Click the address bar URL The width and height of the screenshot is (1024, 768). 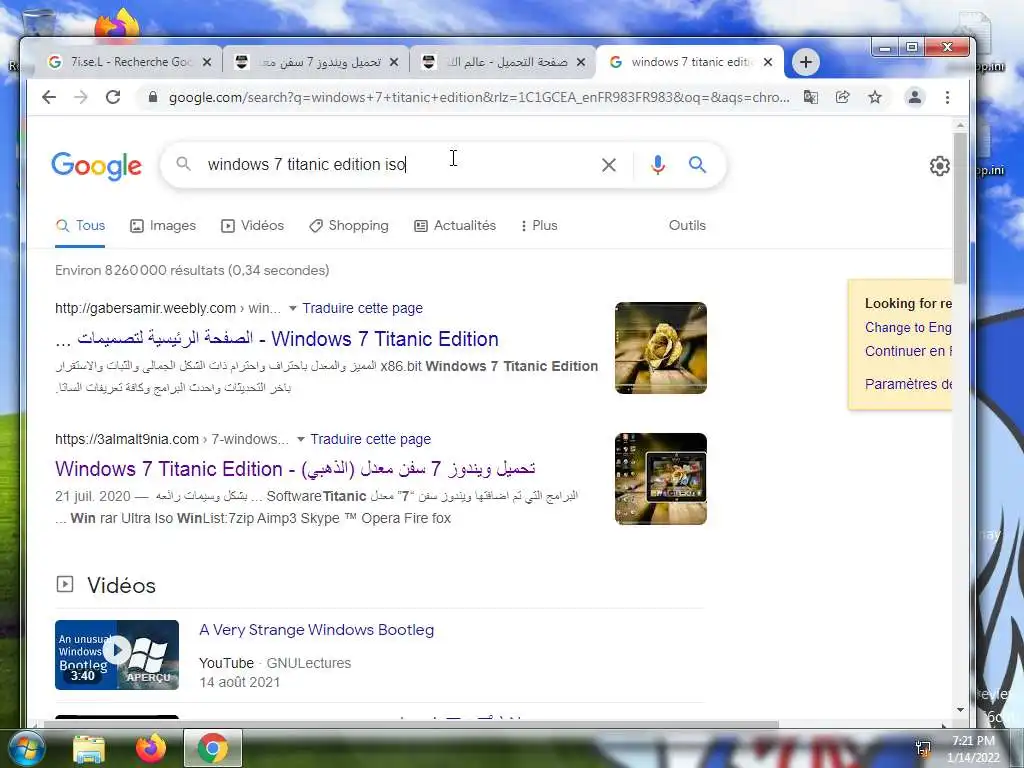click(x=479, y=97)
